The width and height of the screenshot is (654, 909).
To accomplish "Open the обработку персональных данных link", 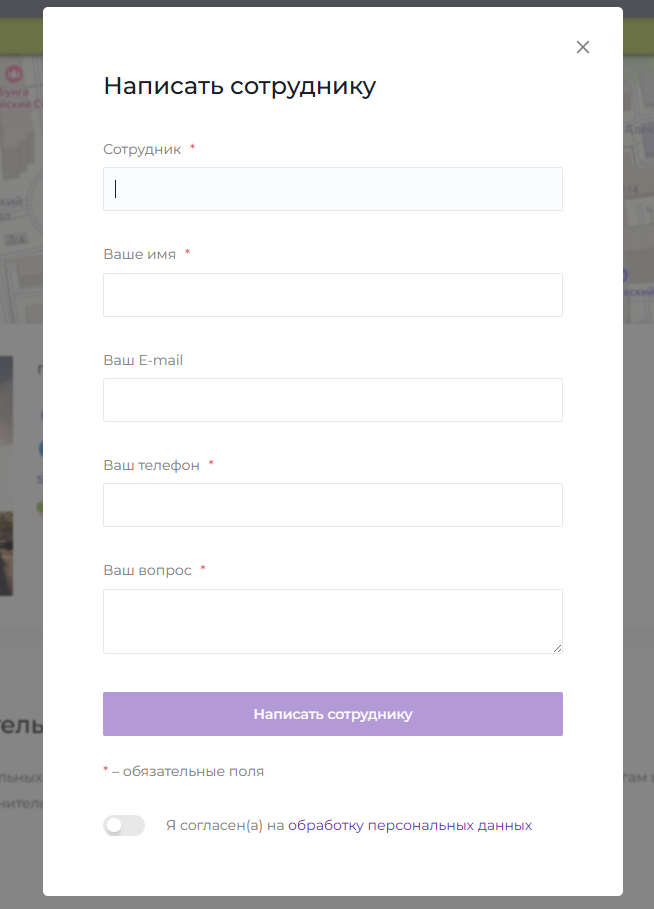I will tap(410, 825).
